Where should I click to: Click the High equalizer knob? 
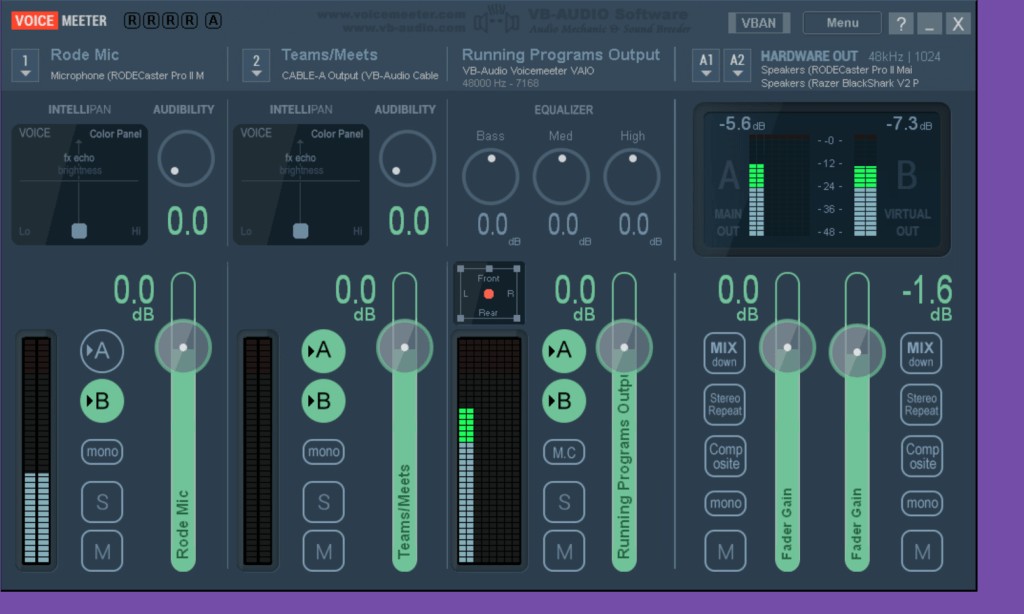632,176
